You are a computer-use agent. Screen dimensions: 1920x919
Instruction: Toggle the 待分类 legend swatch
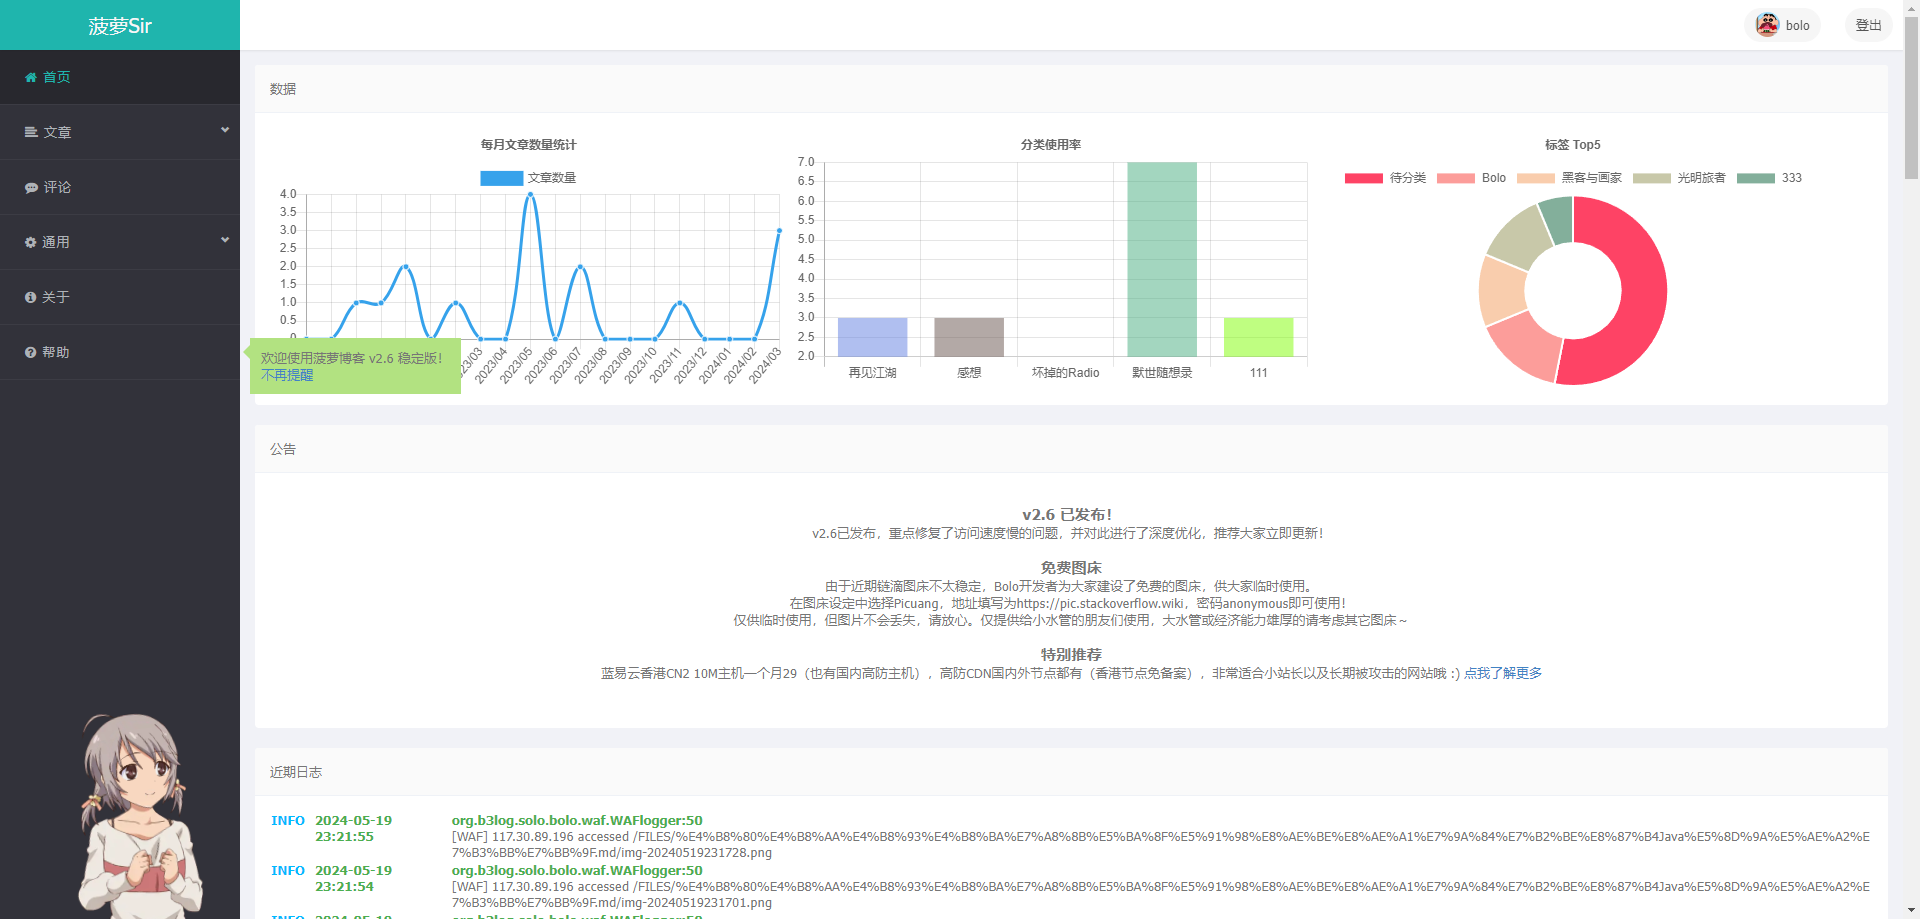(x=1364, y=178)
